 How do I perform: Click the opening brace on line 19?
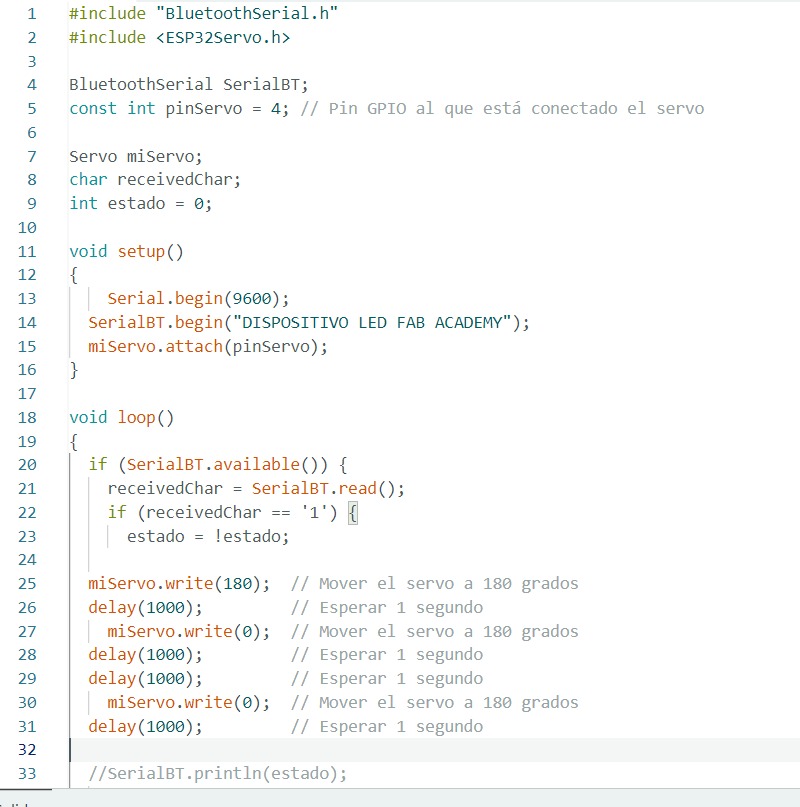pyautogui.click(x=74, y=442)
